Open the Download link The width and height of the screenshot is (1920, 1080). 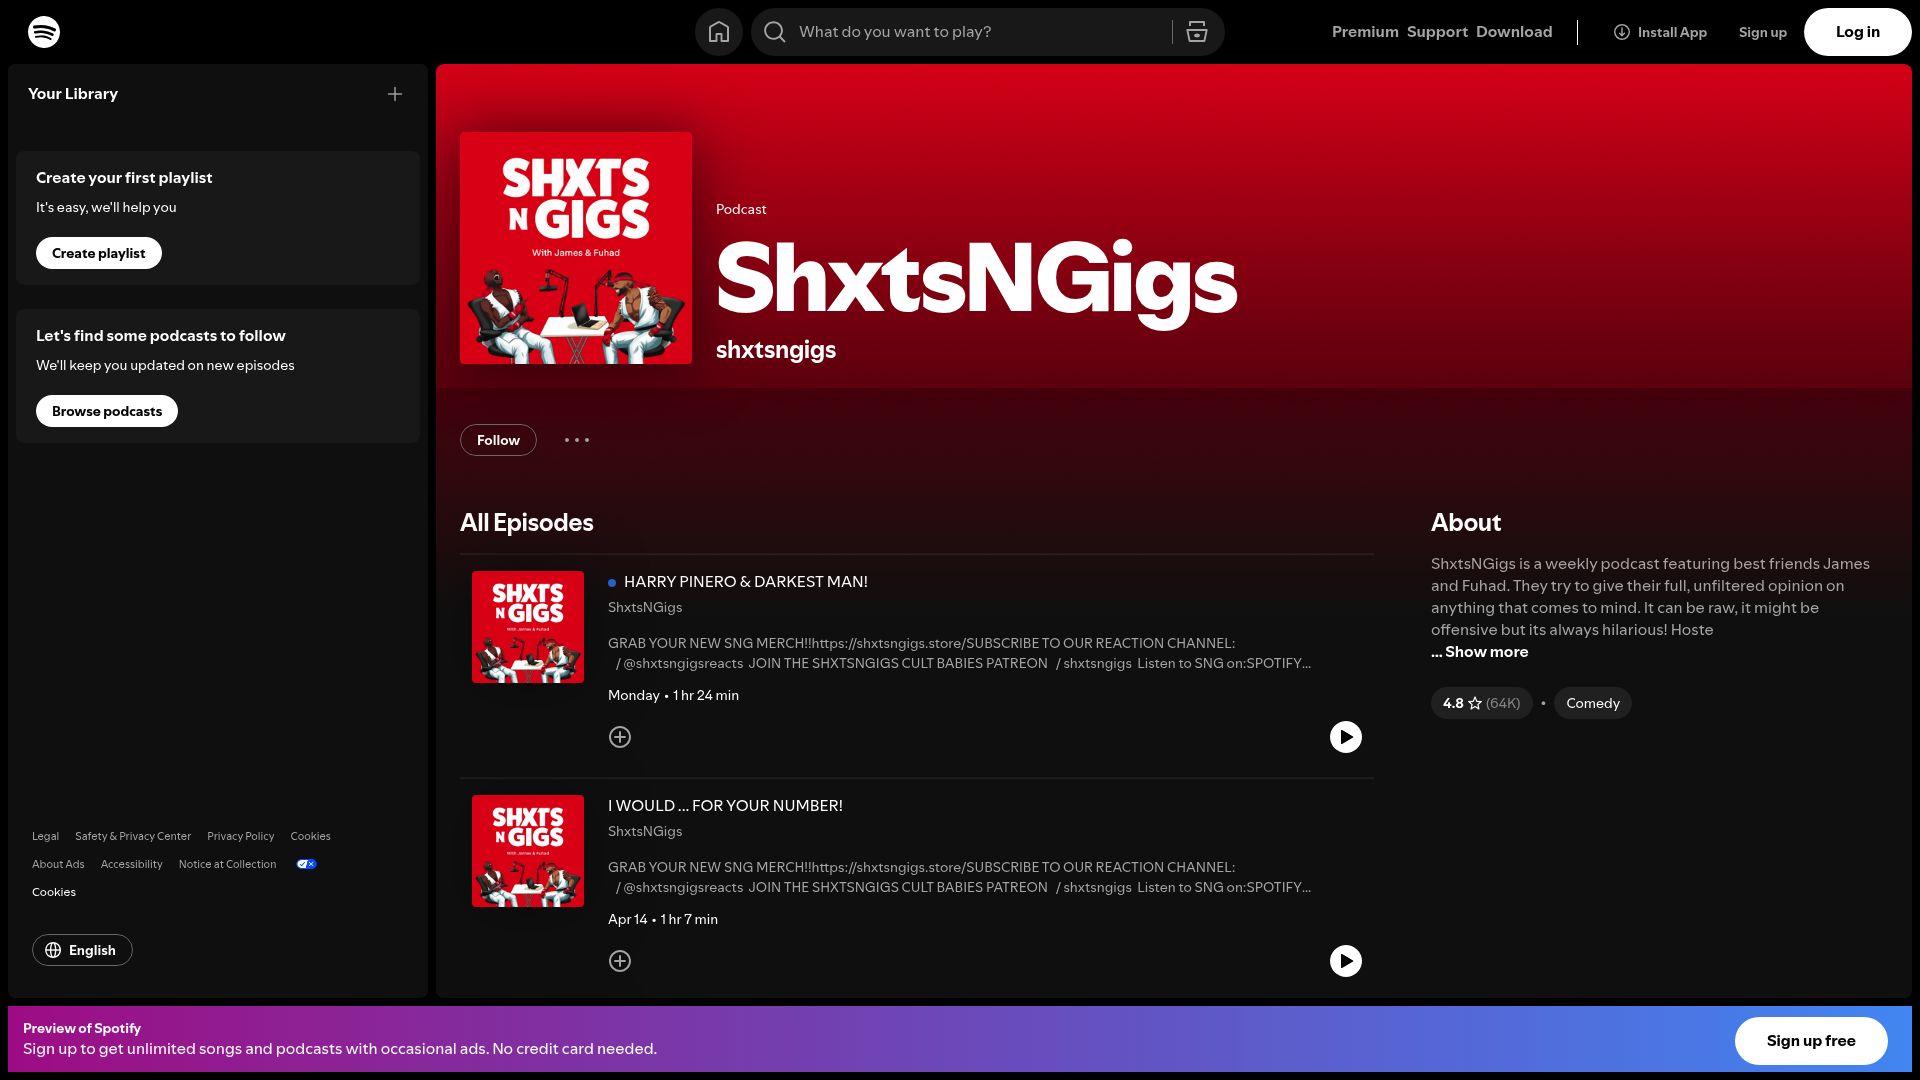(x=1514, y=32)
